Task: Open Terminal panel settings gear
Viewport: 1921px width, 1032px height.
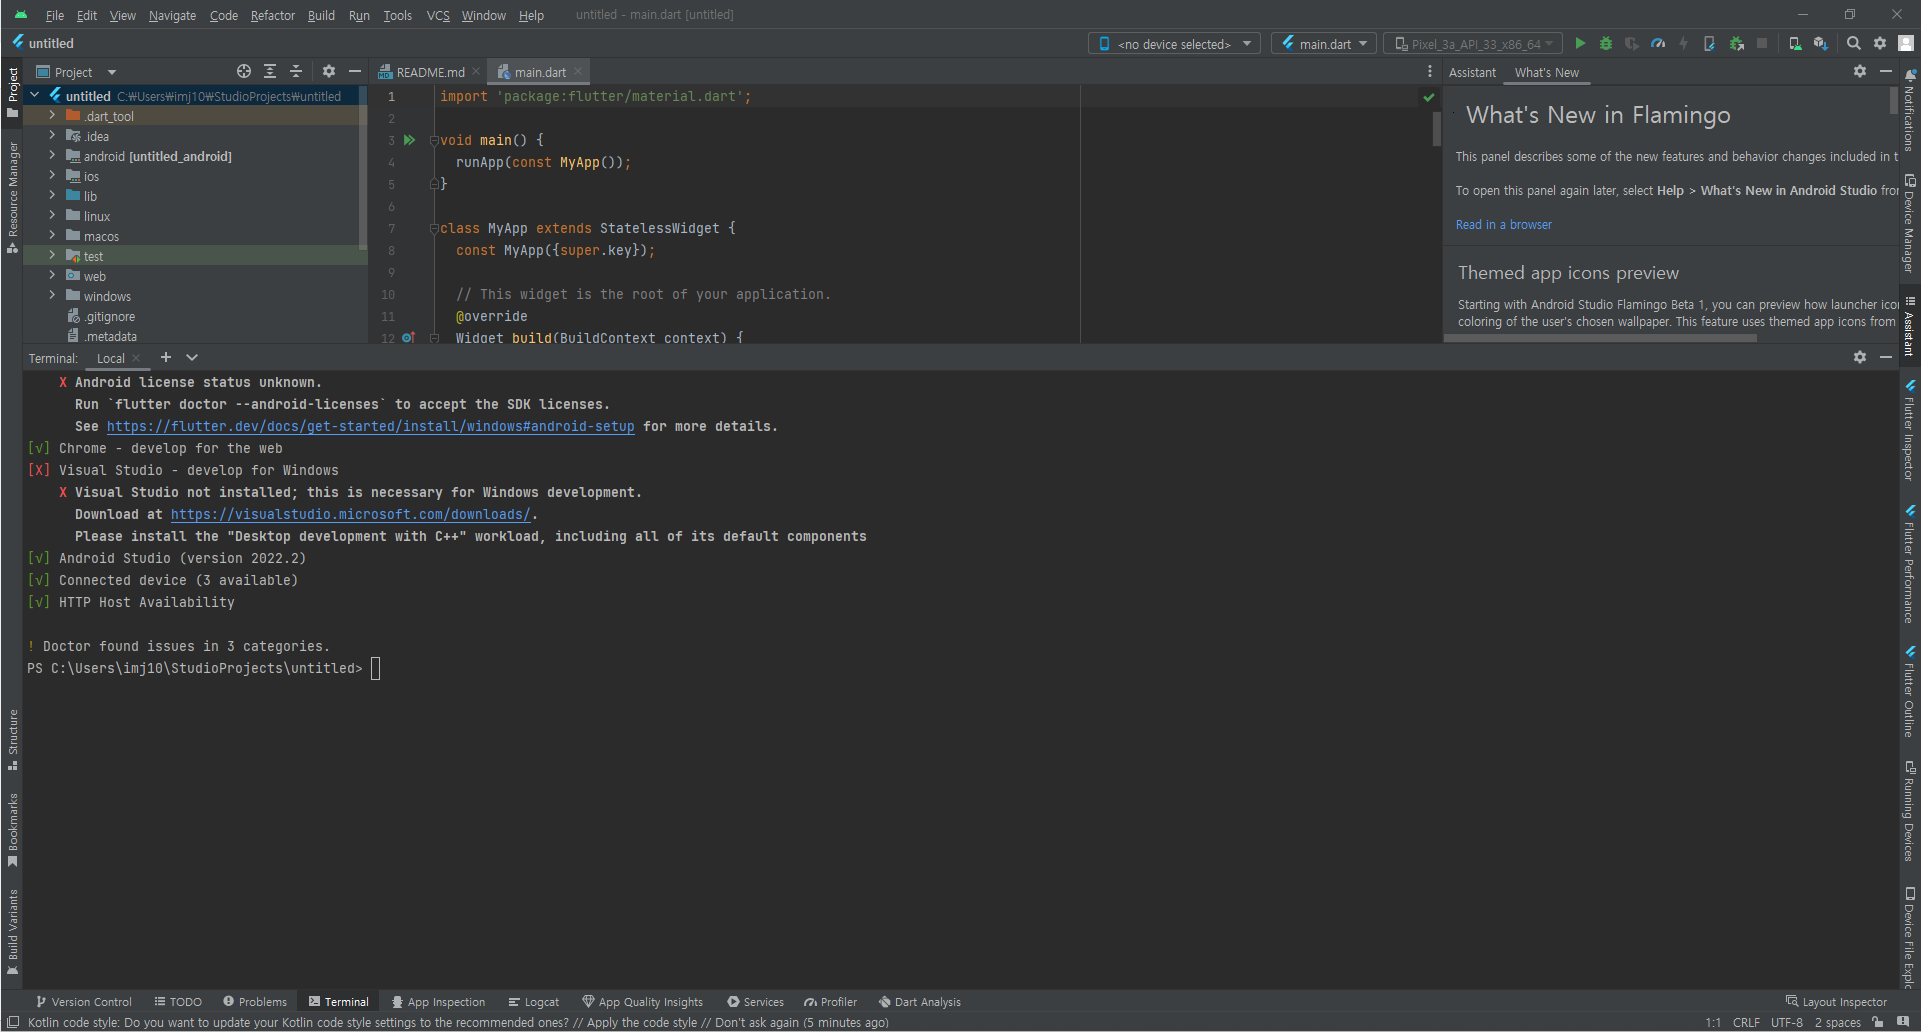Action: 1860,357
